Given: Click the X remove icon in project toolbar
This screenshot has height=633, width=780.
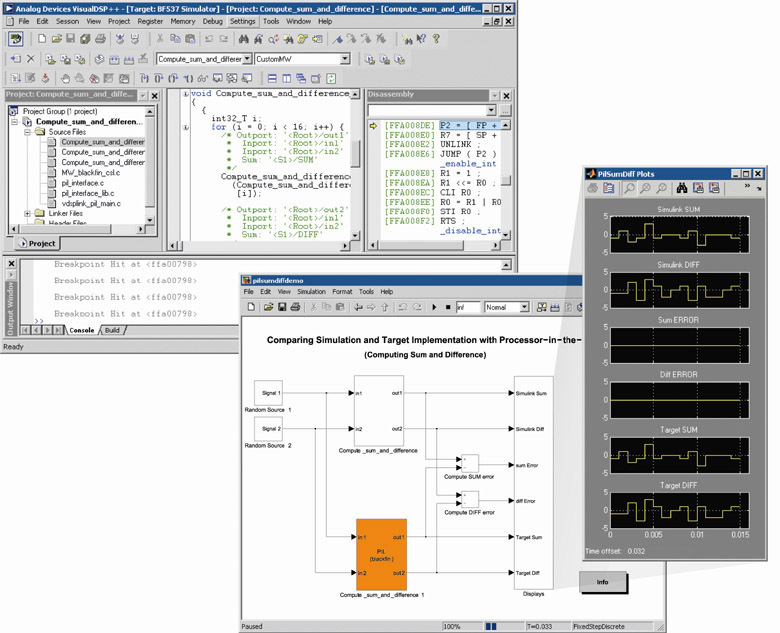Looking at the screenshot, I should (x=30, y=59).
